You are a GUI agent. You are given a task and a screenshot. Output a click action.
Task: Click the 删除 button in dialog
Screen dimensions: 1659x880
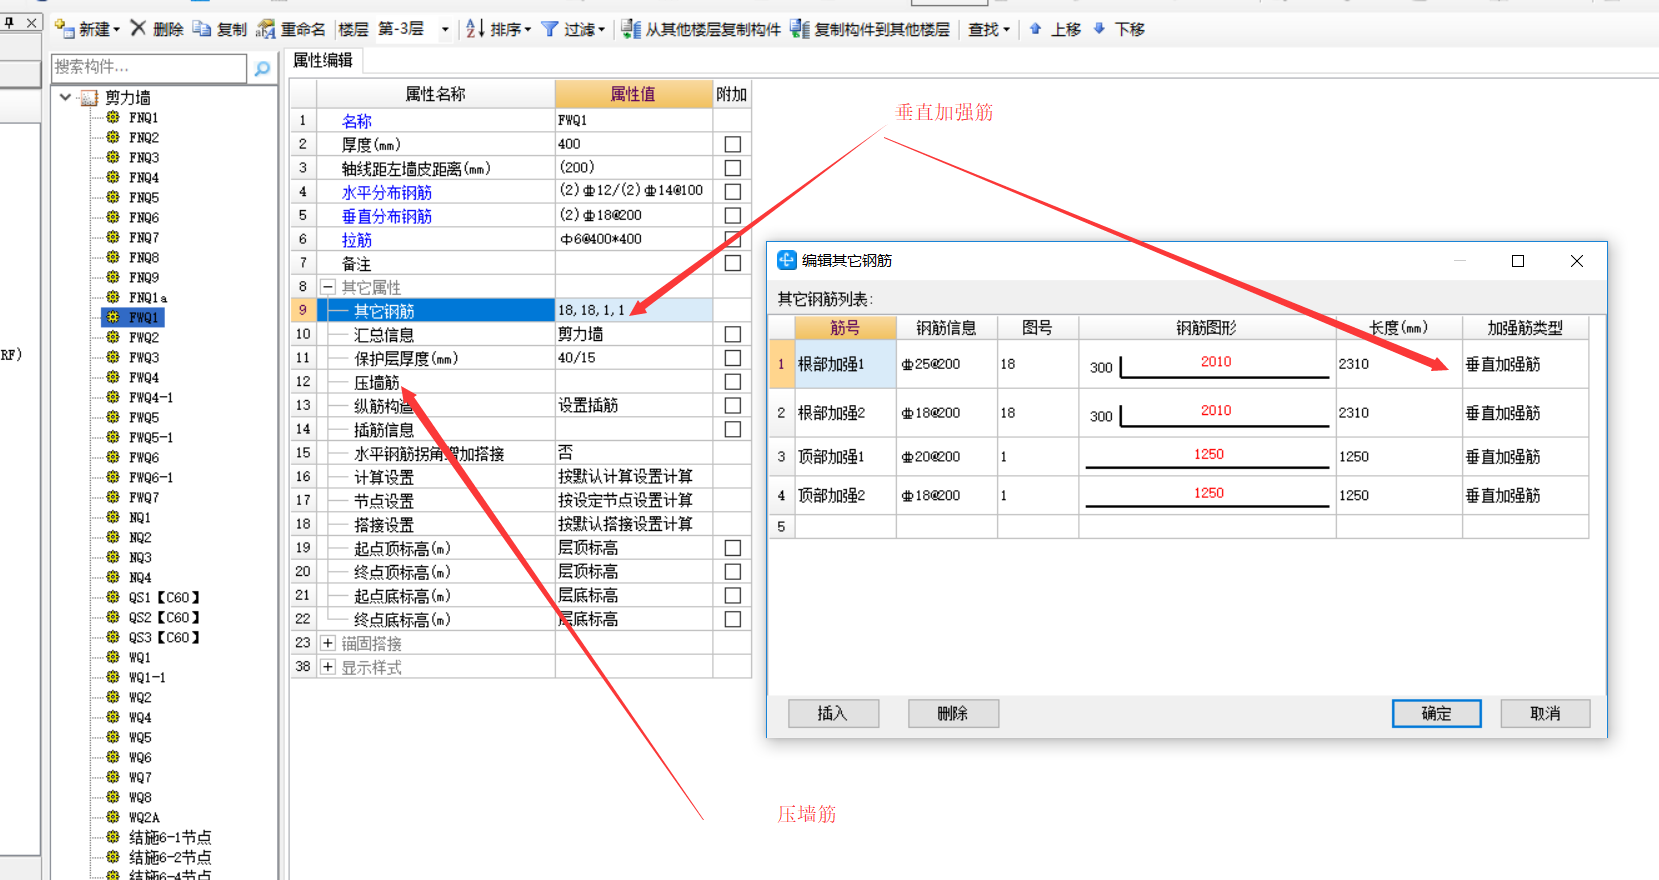pyautogui.click(x=953, y=713)
